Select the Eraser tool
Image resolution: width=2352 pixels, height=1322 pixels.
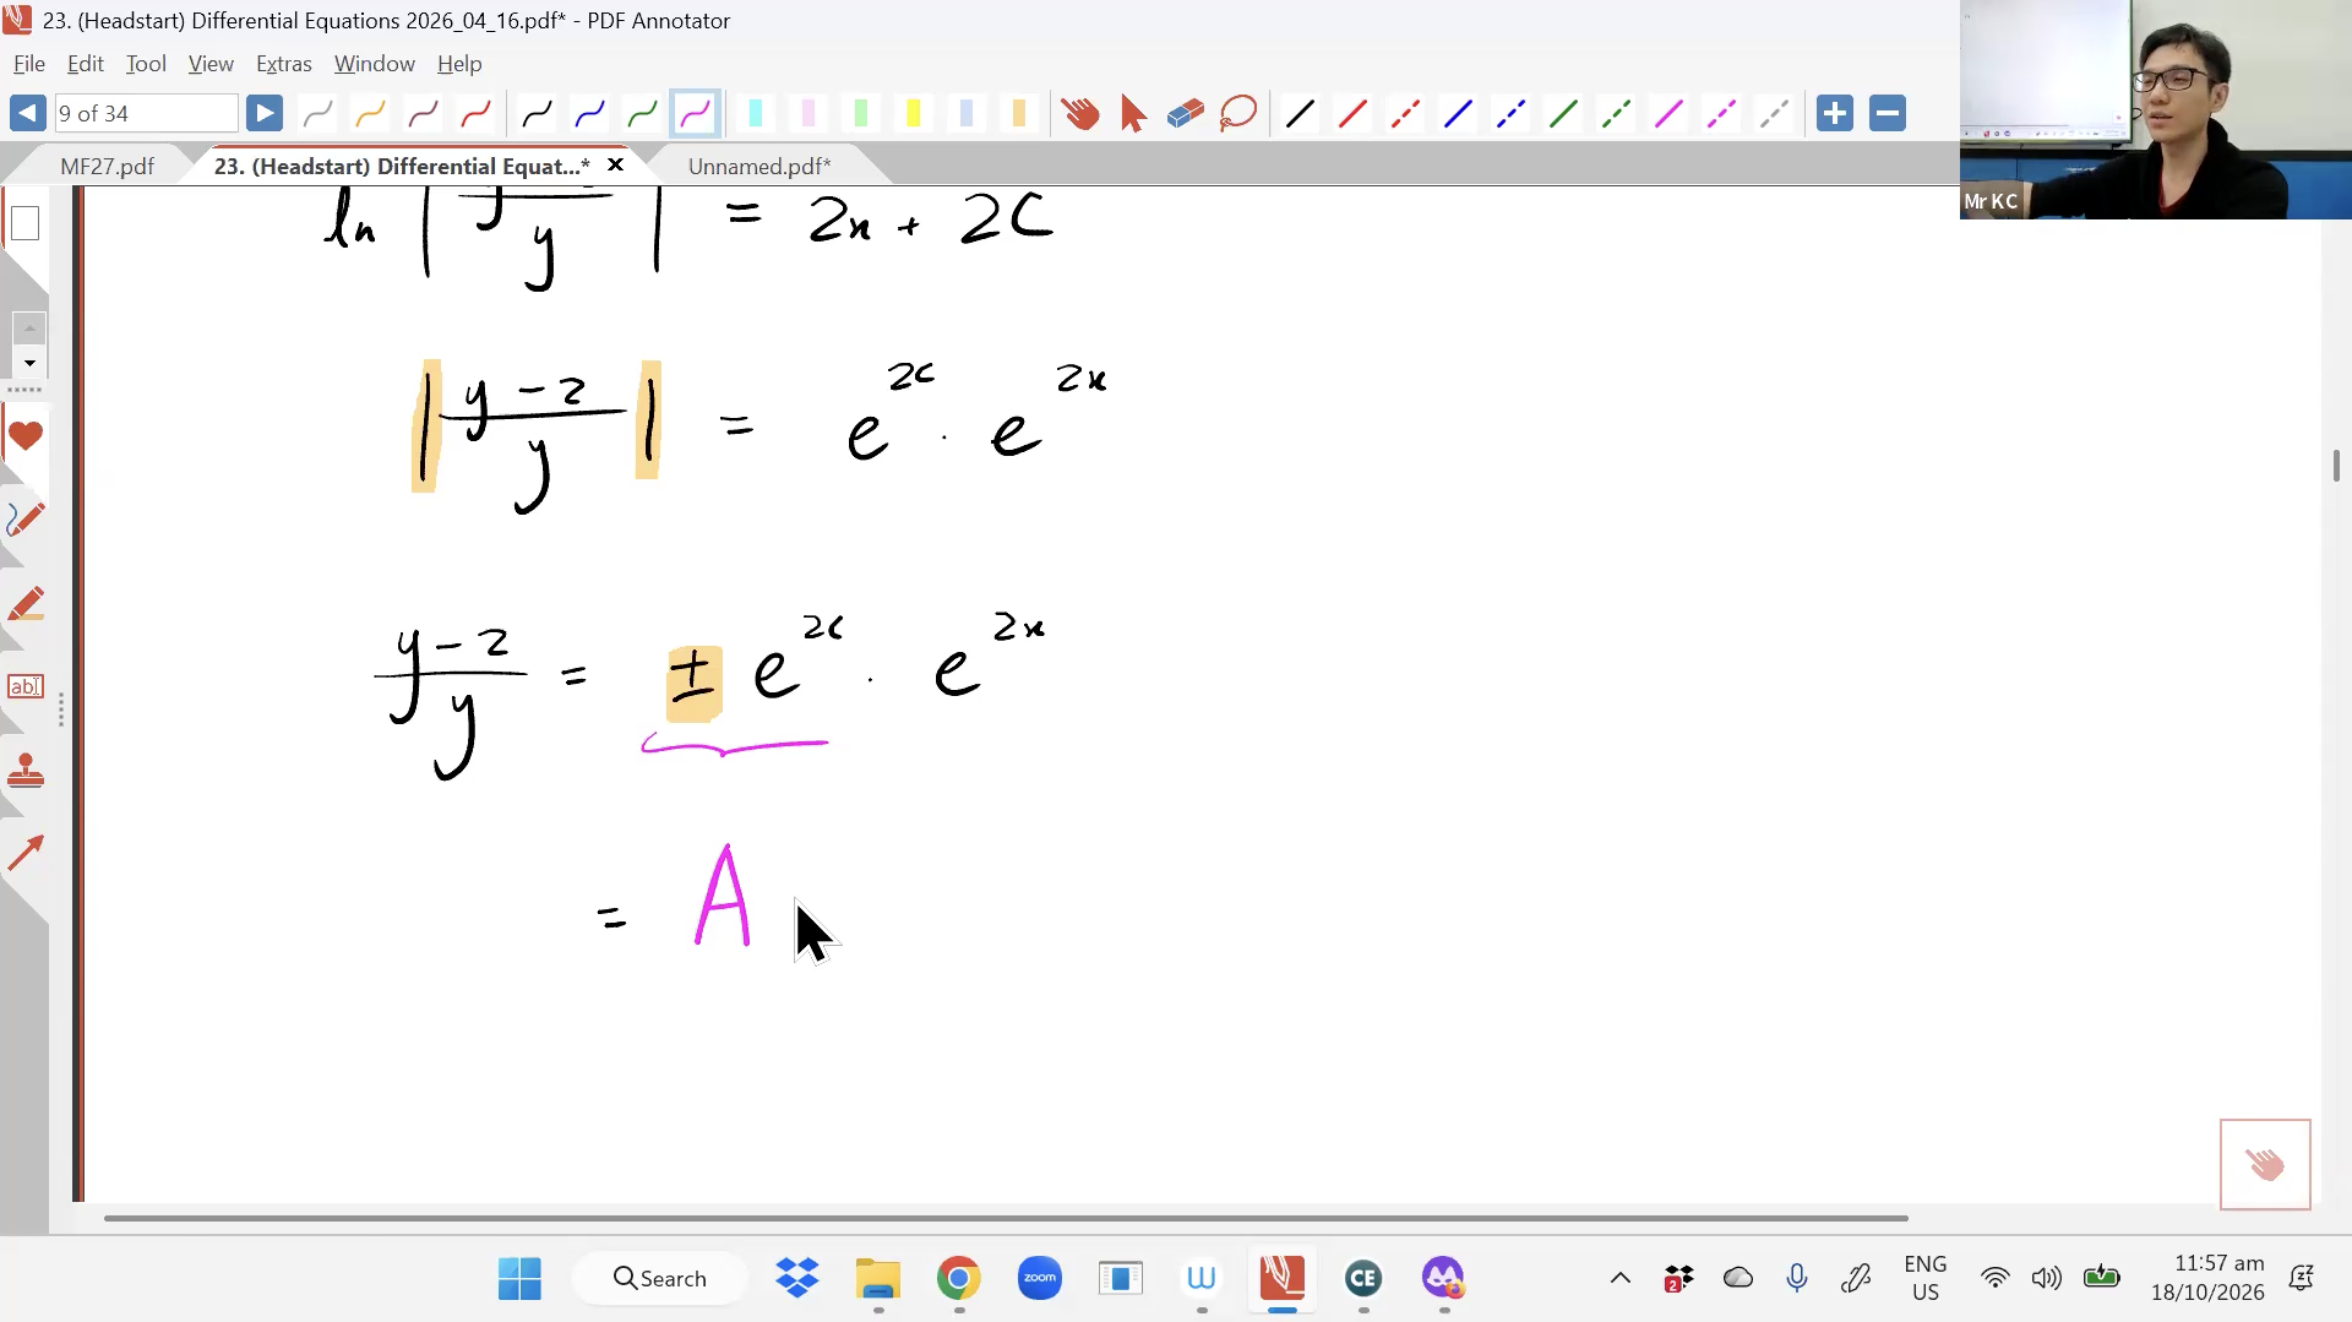pyautogui.click(x=1185, y=113)
